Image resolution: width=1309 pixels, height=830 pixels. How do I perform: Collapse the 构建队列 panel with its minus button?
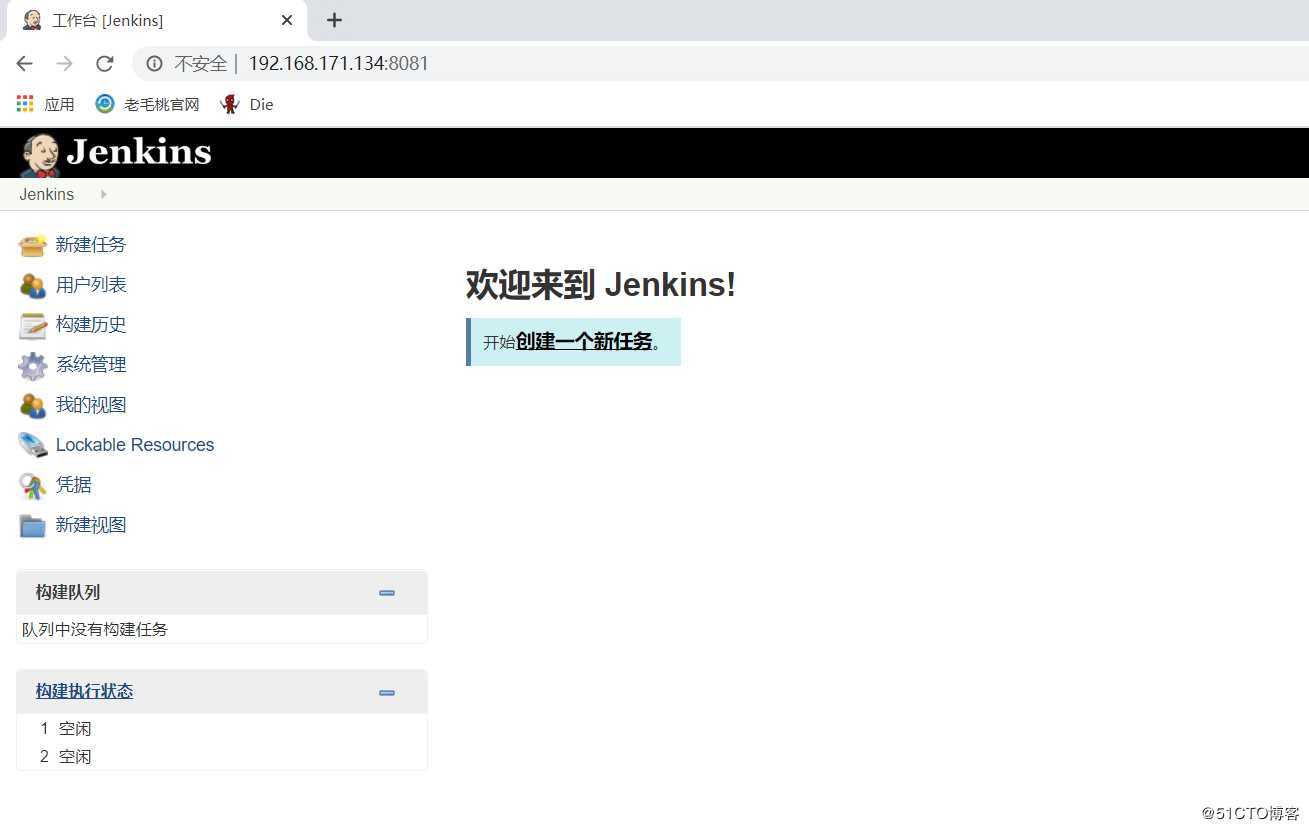tap(387, 593)
